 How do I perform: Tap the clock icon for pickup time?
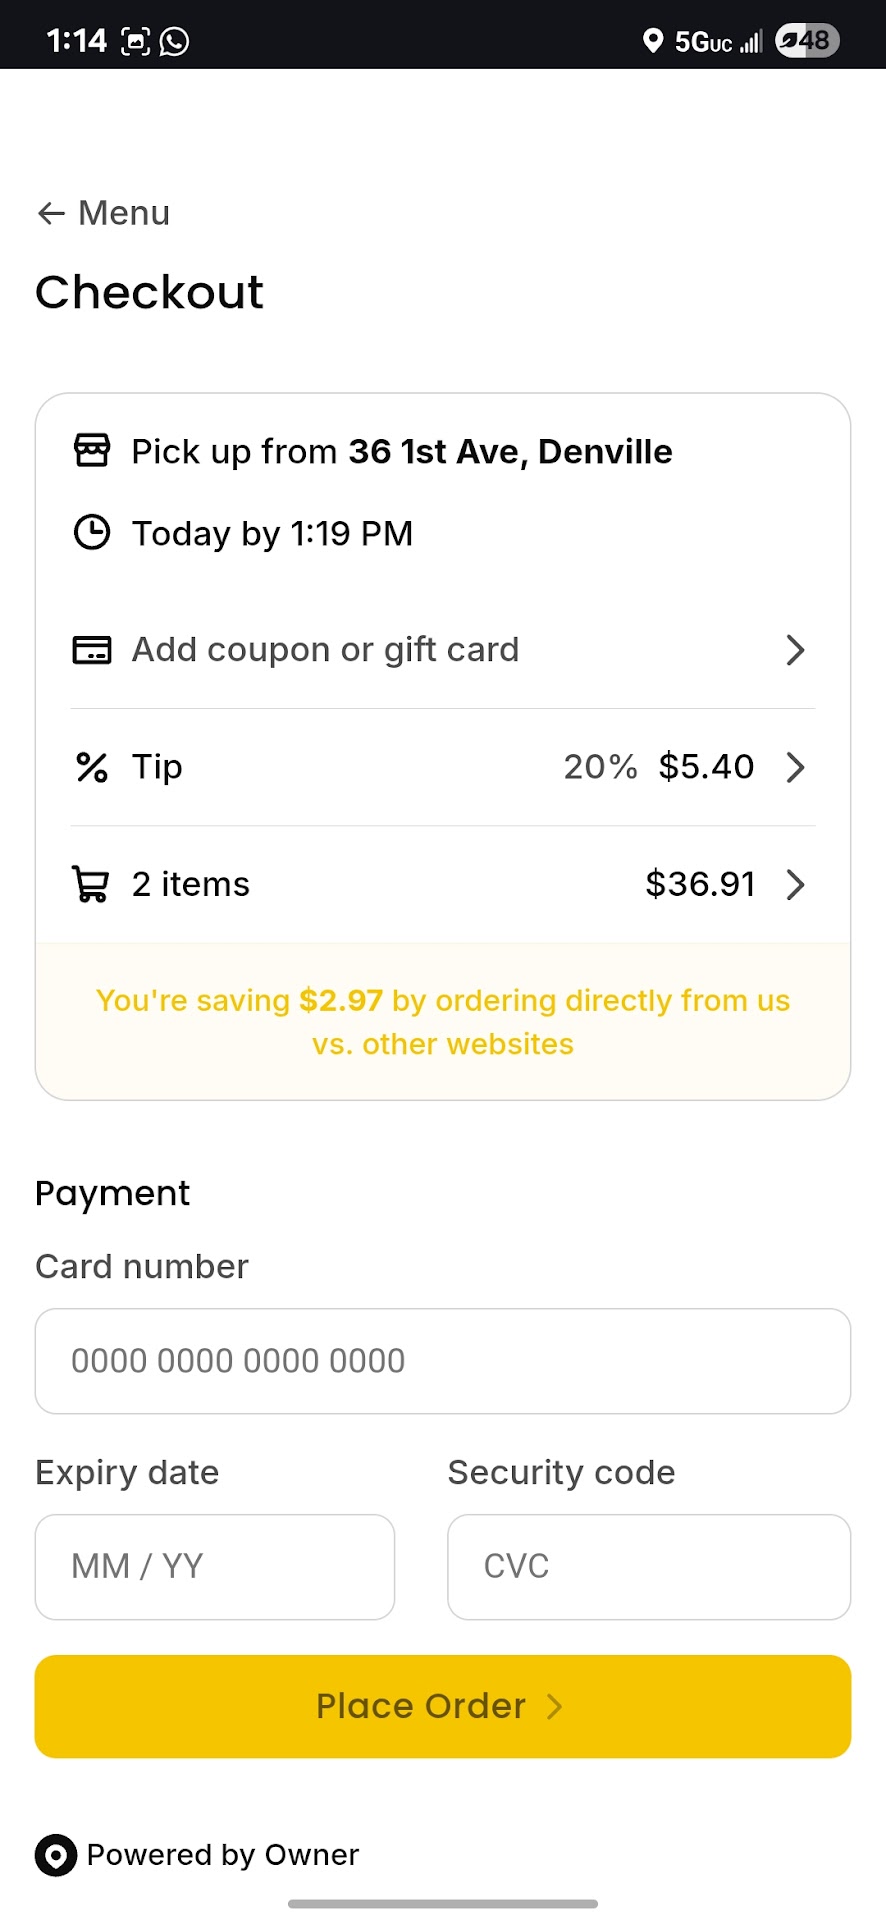point(92,532)
